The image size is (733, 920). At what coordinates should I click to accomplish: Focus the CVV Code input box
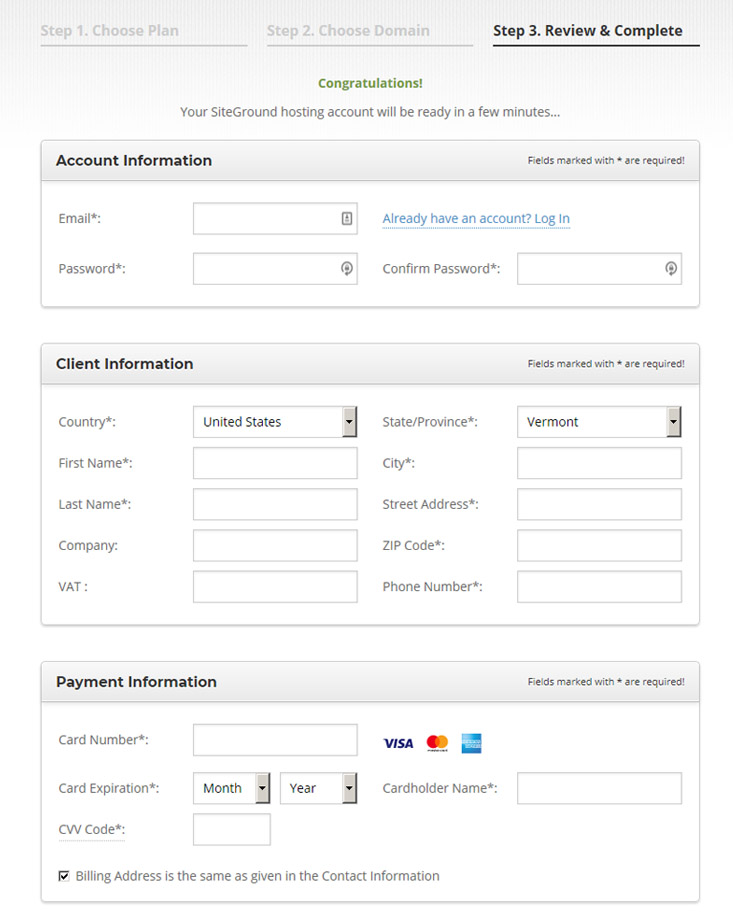[x=232, y=830]
